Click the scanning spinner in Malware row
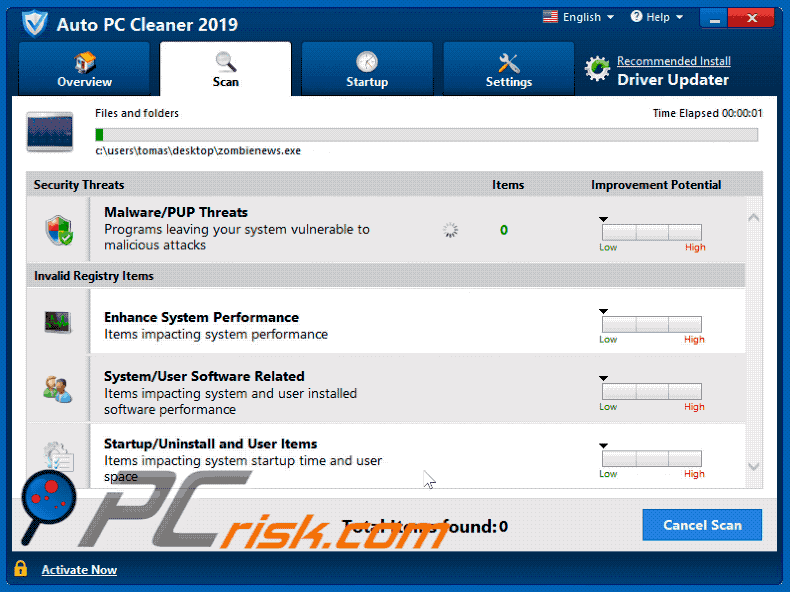The image size is (790, 592). pyautogui.click(x=450, y=230)
